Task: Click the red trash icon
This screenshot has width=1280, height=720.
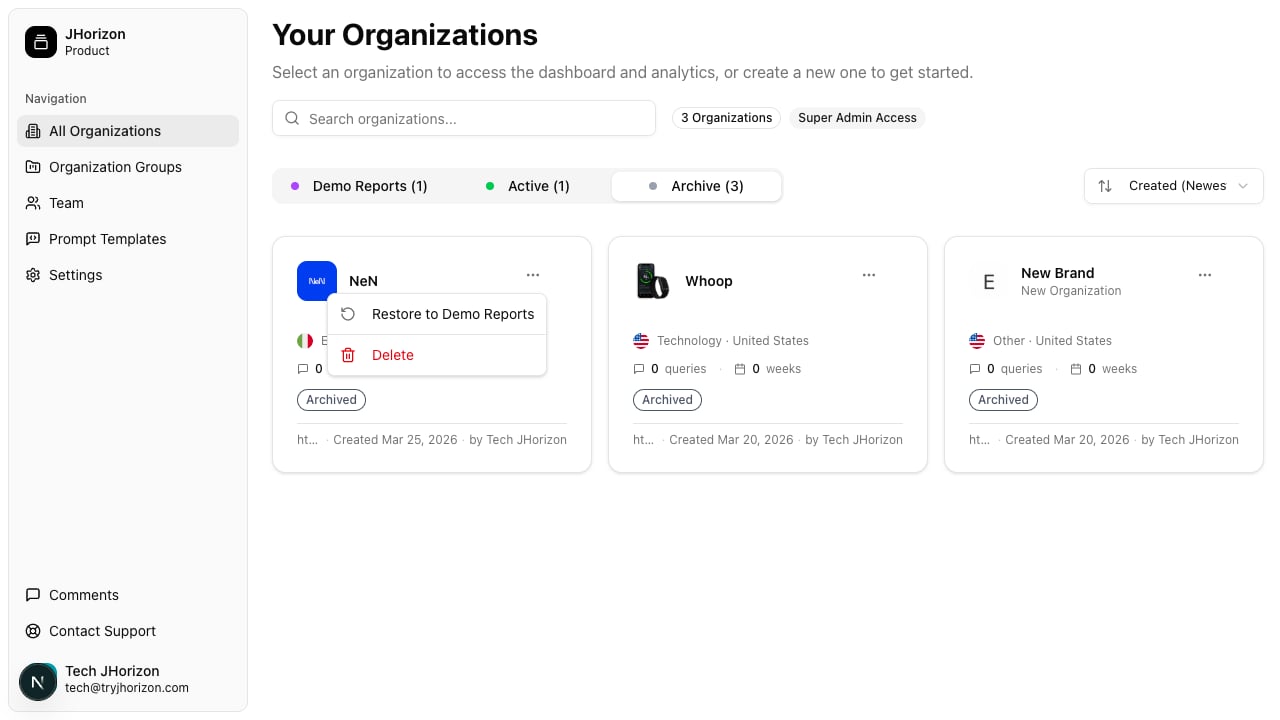Action: pos(348,355)
